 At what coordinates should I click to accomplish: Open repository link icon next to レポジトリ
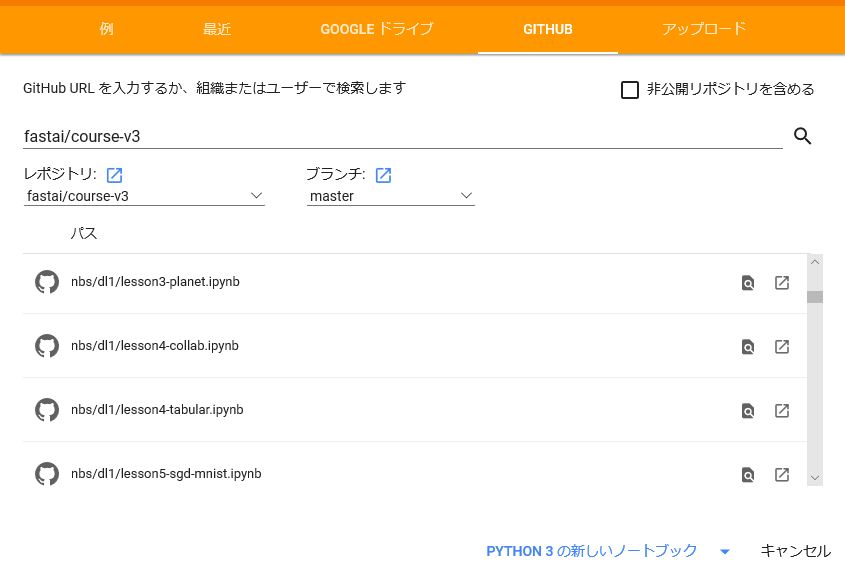(x=114, y=175)
